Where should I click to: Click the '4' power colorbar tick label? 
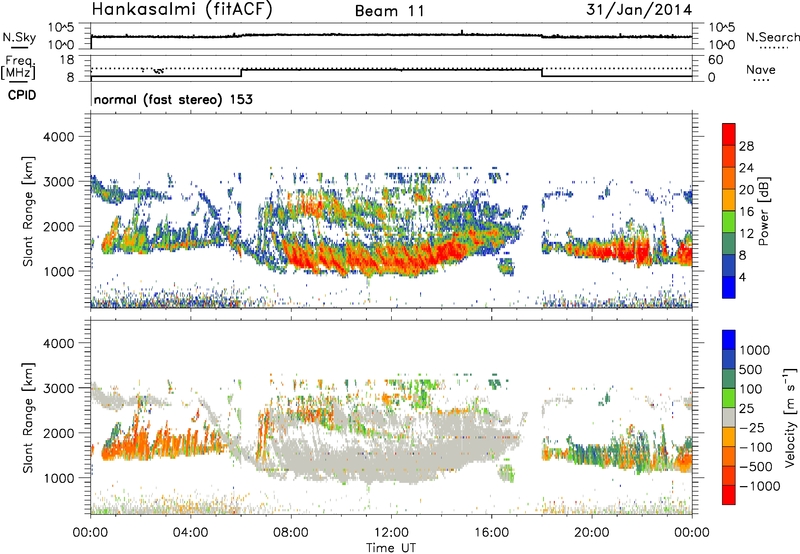click(742, 277)
